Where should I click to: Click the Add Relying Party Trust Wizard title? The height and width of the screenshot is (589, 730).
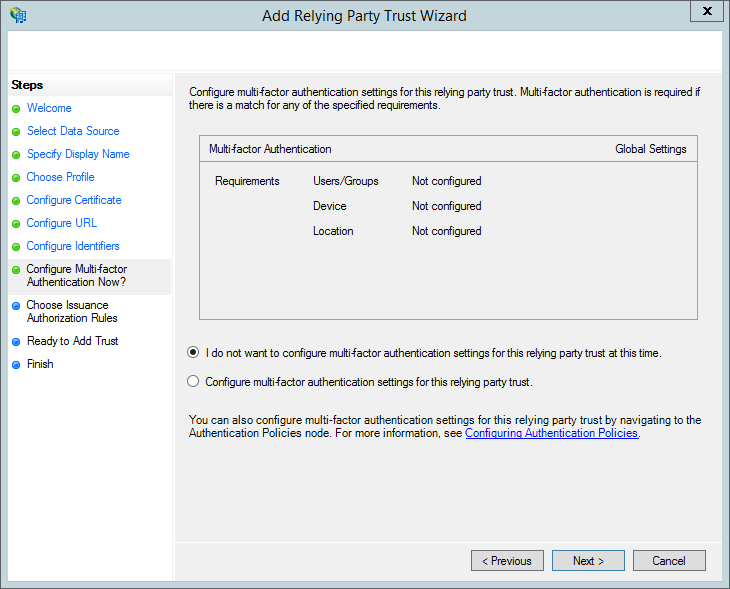click(364, 16)
